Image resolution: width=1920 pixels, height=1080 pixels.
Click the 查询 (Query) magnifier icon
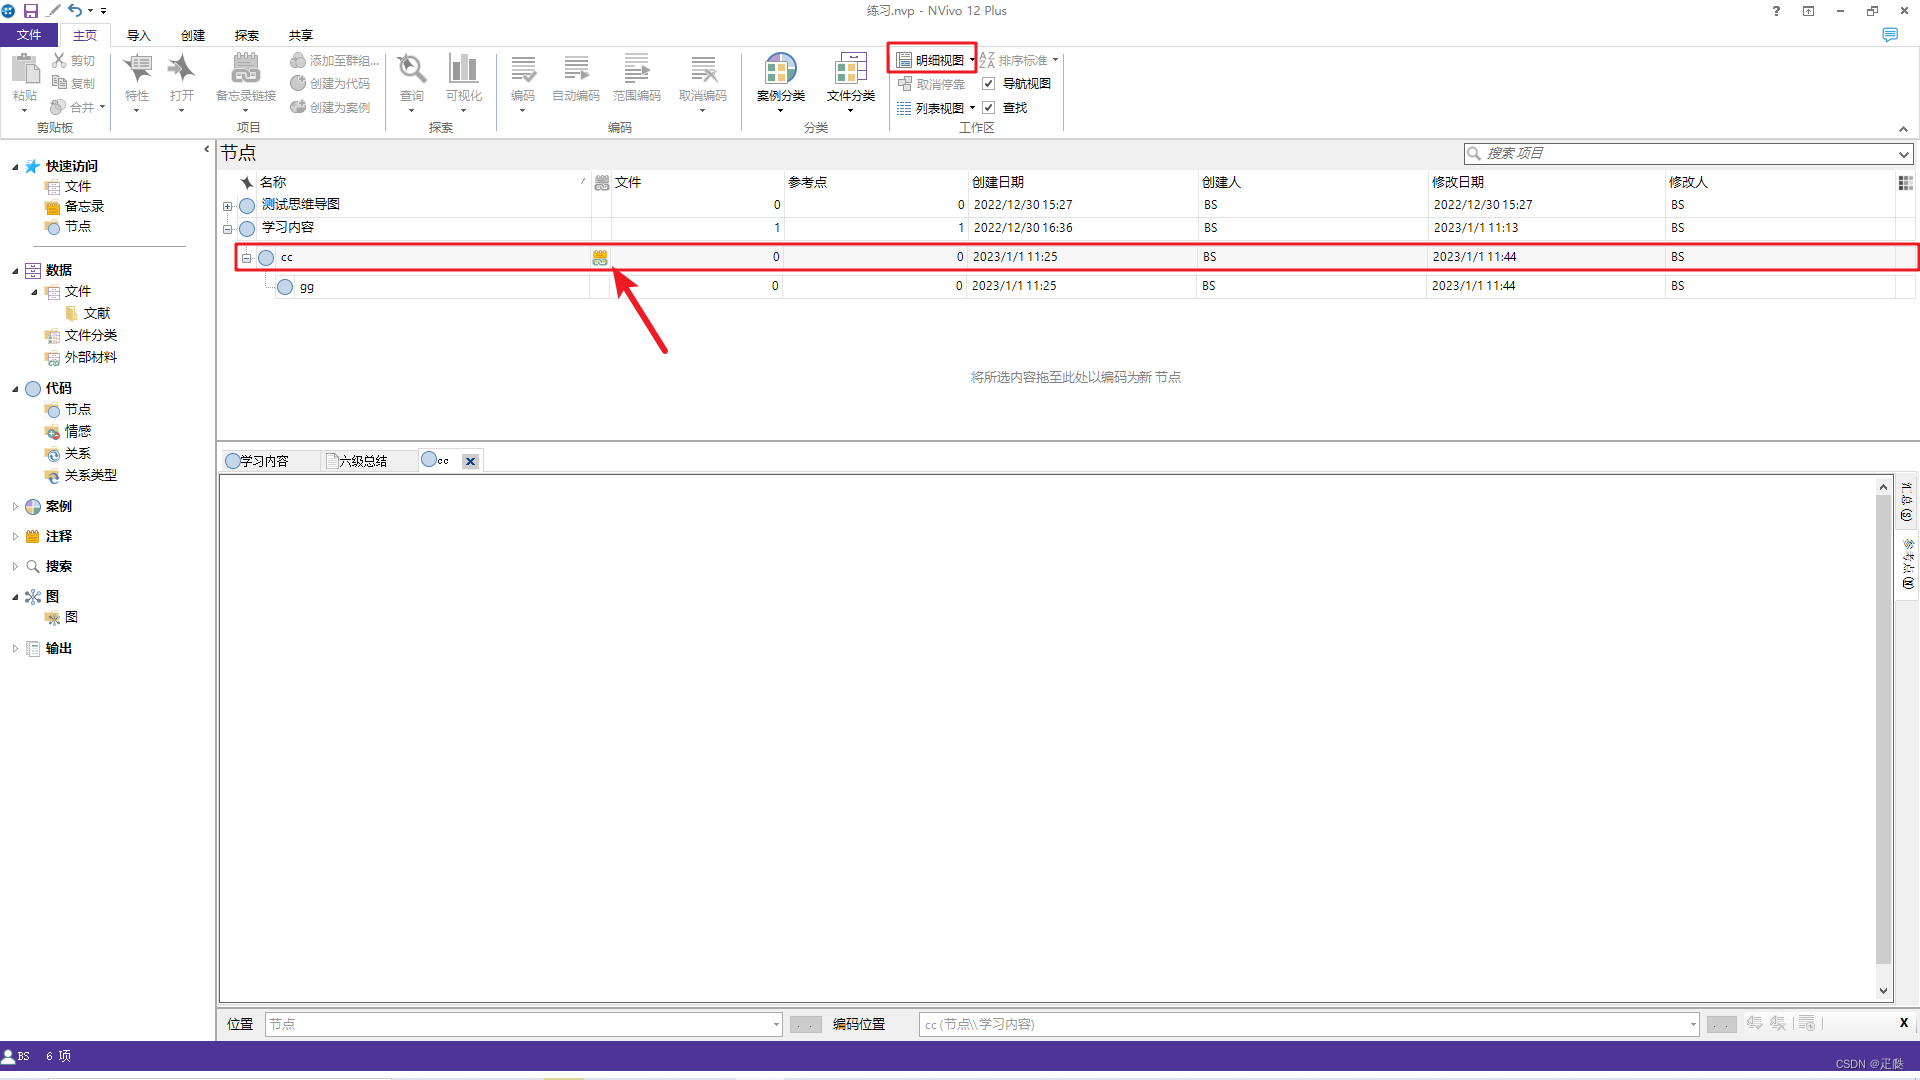(x=412, y=69)
